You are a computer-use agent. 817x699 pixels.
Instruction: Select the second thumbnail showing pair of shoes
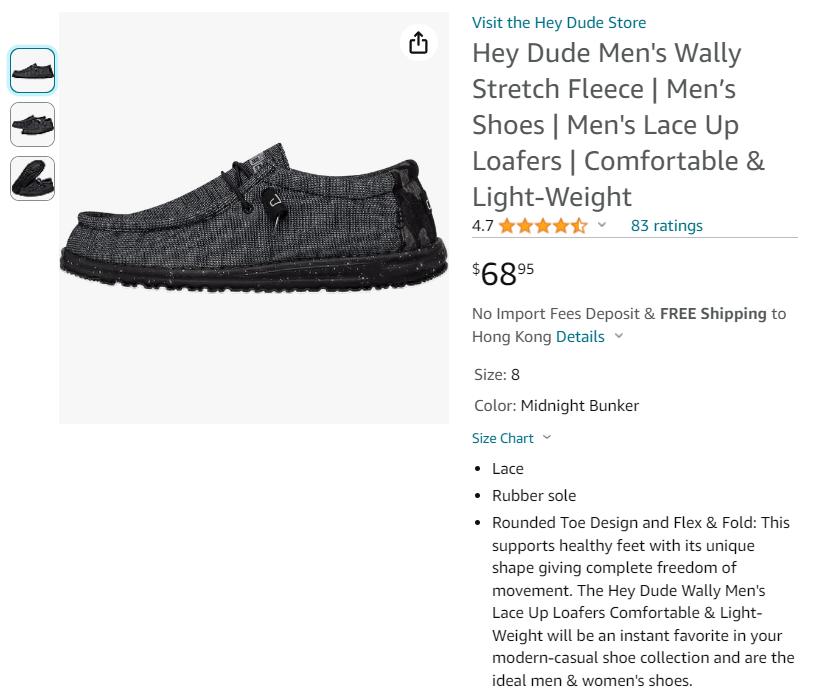click(32, 124)
